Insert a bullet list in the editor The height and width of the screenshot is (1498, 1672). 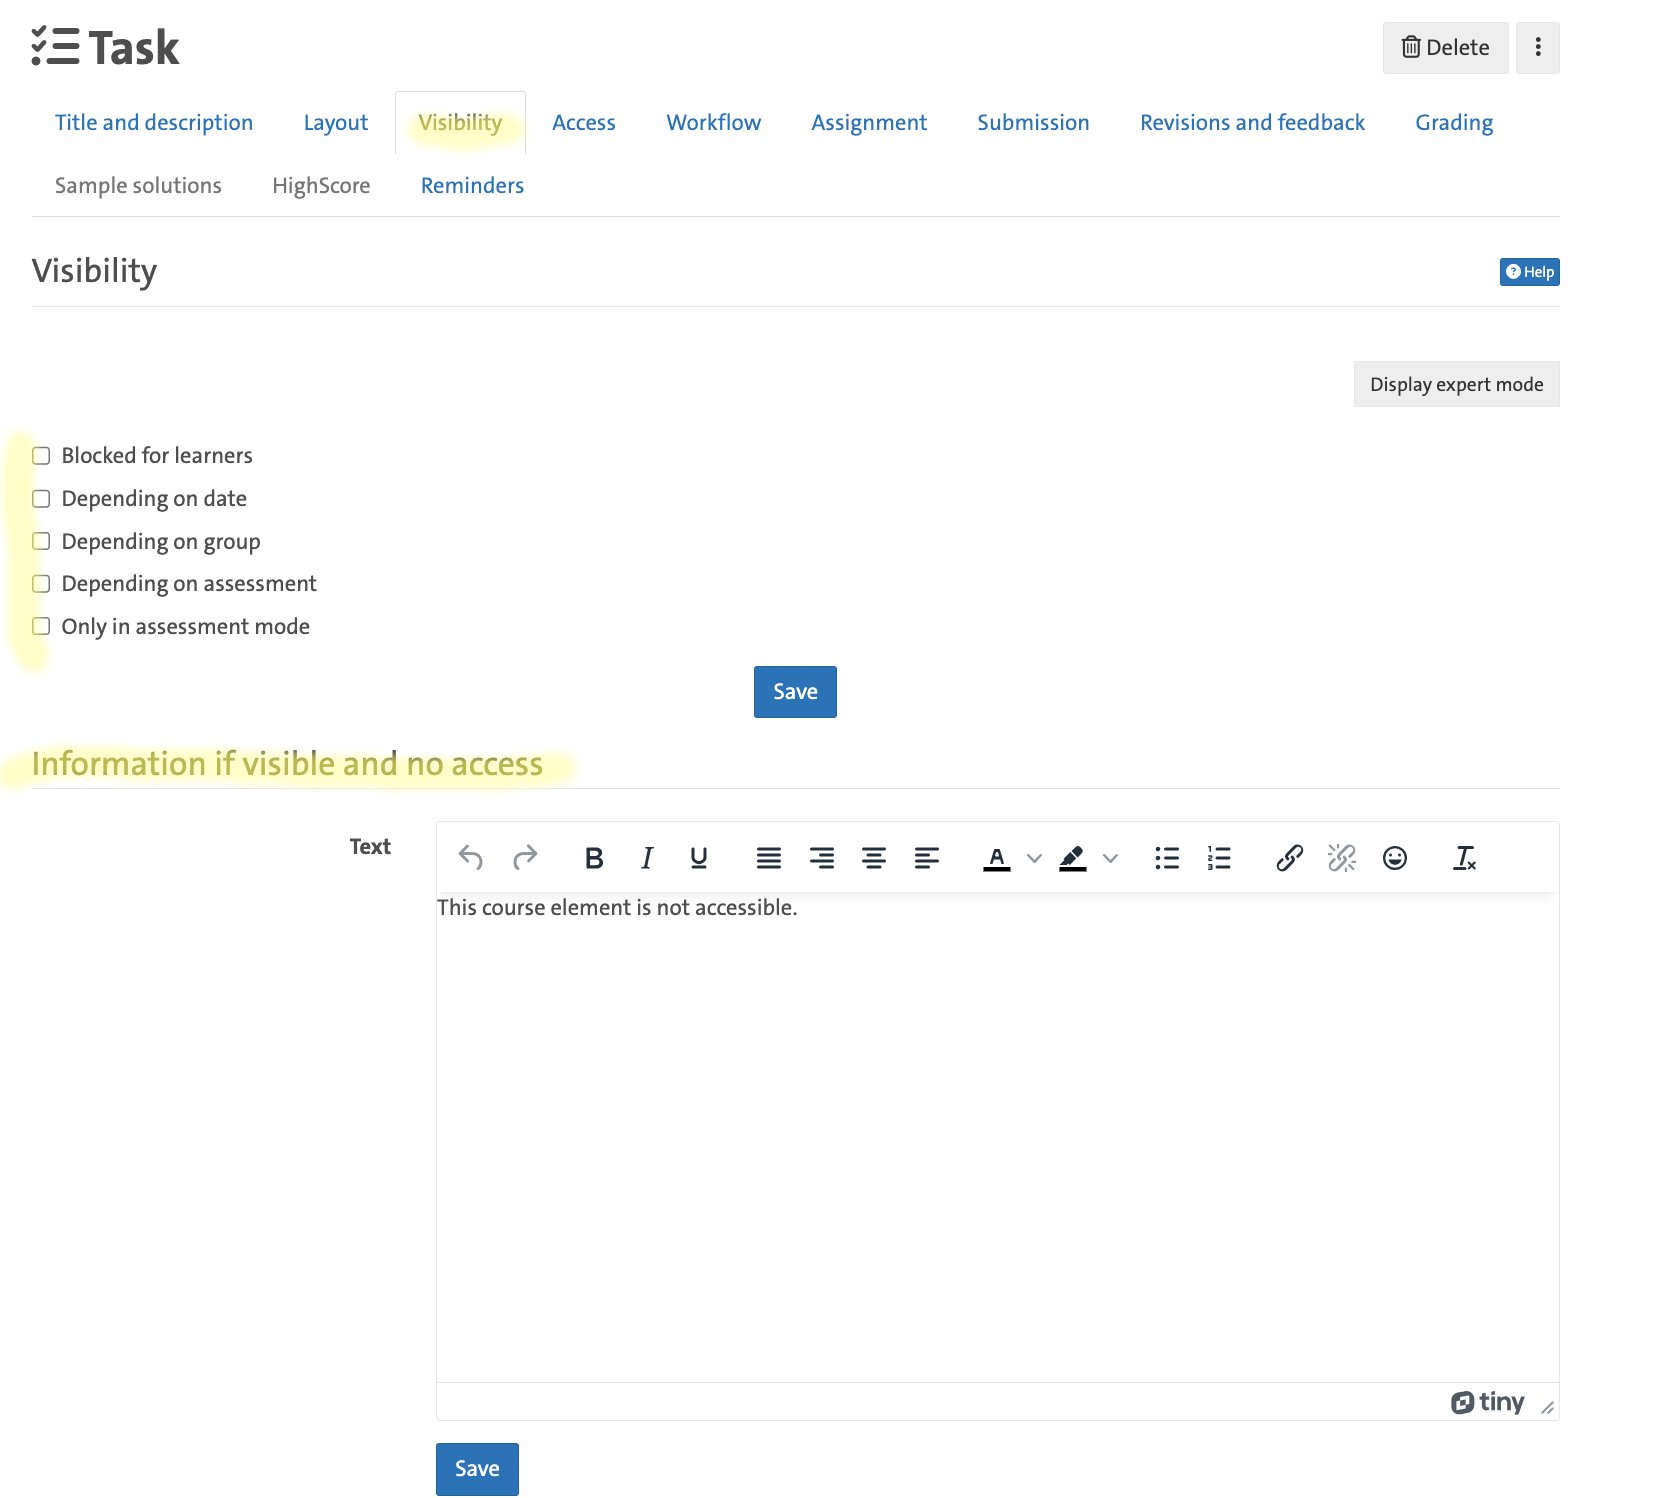1166,858
